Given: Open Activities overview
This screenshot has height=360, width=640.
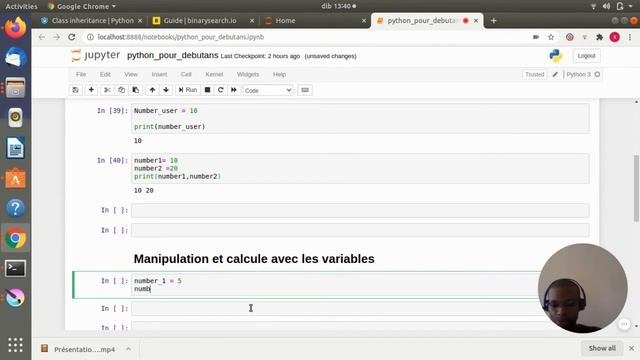Looking at the screenshot, I should click(21, 6).
